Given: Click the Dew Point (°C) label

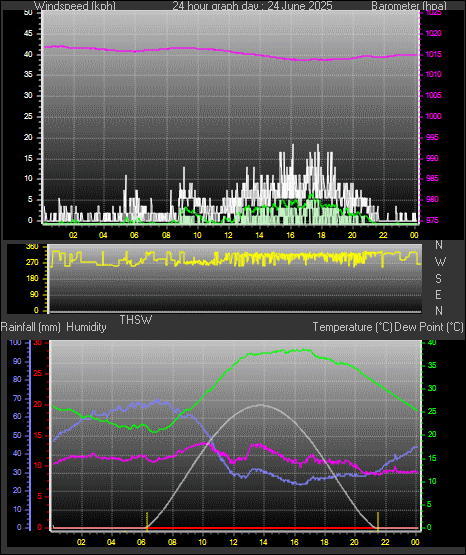Looking at the screenshot, I should click(428, 327).
